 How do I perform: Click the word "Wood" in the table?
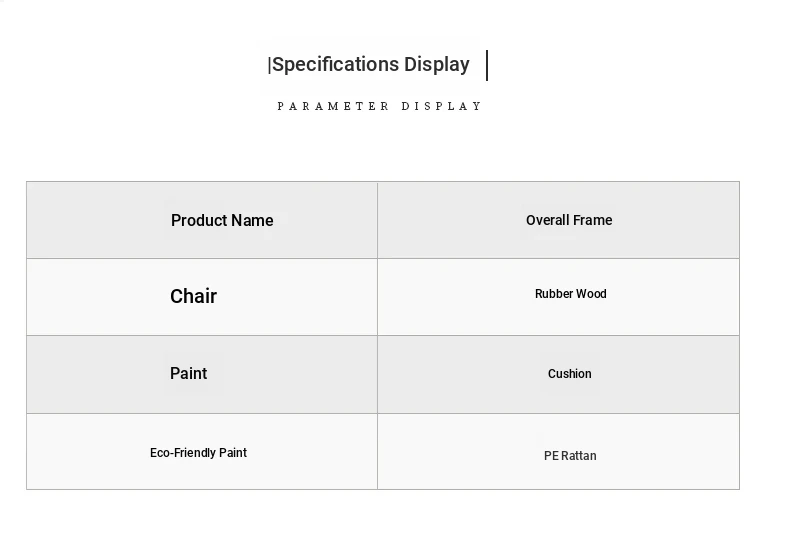589,294
